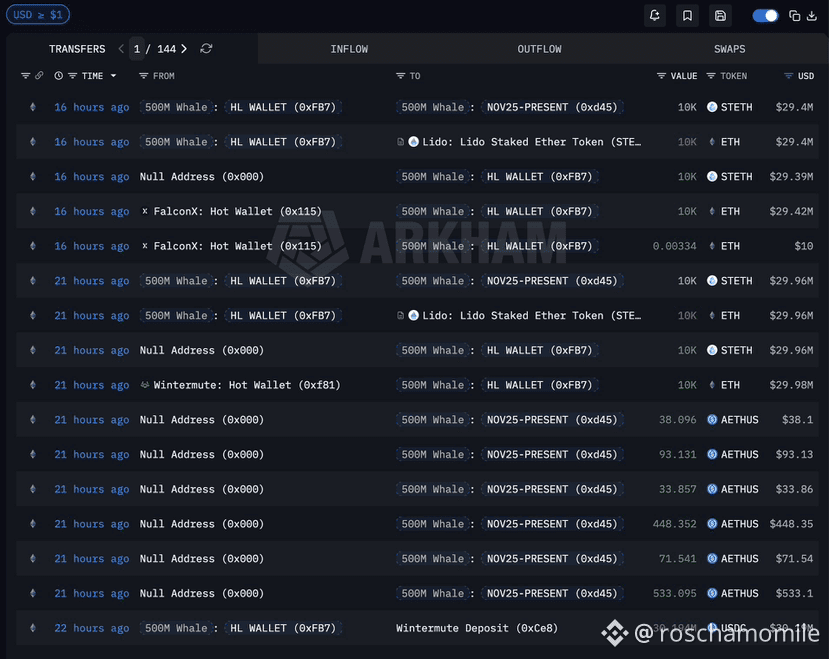Open Wintermute: Hot Wallet (0xf81) sender

pos(247,385)
